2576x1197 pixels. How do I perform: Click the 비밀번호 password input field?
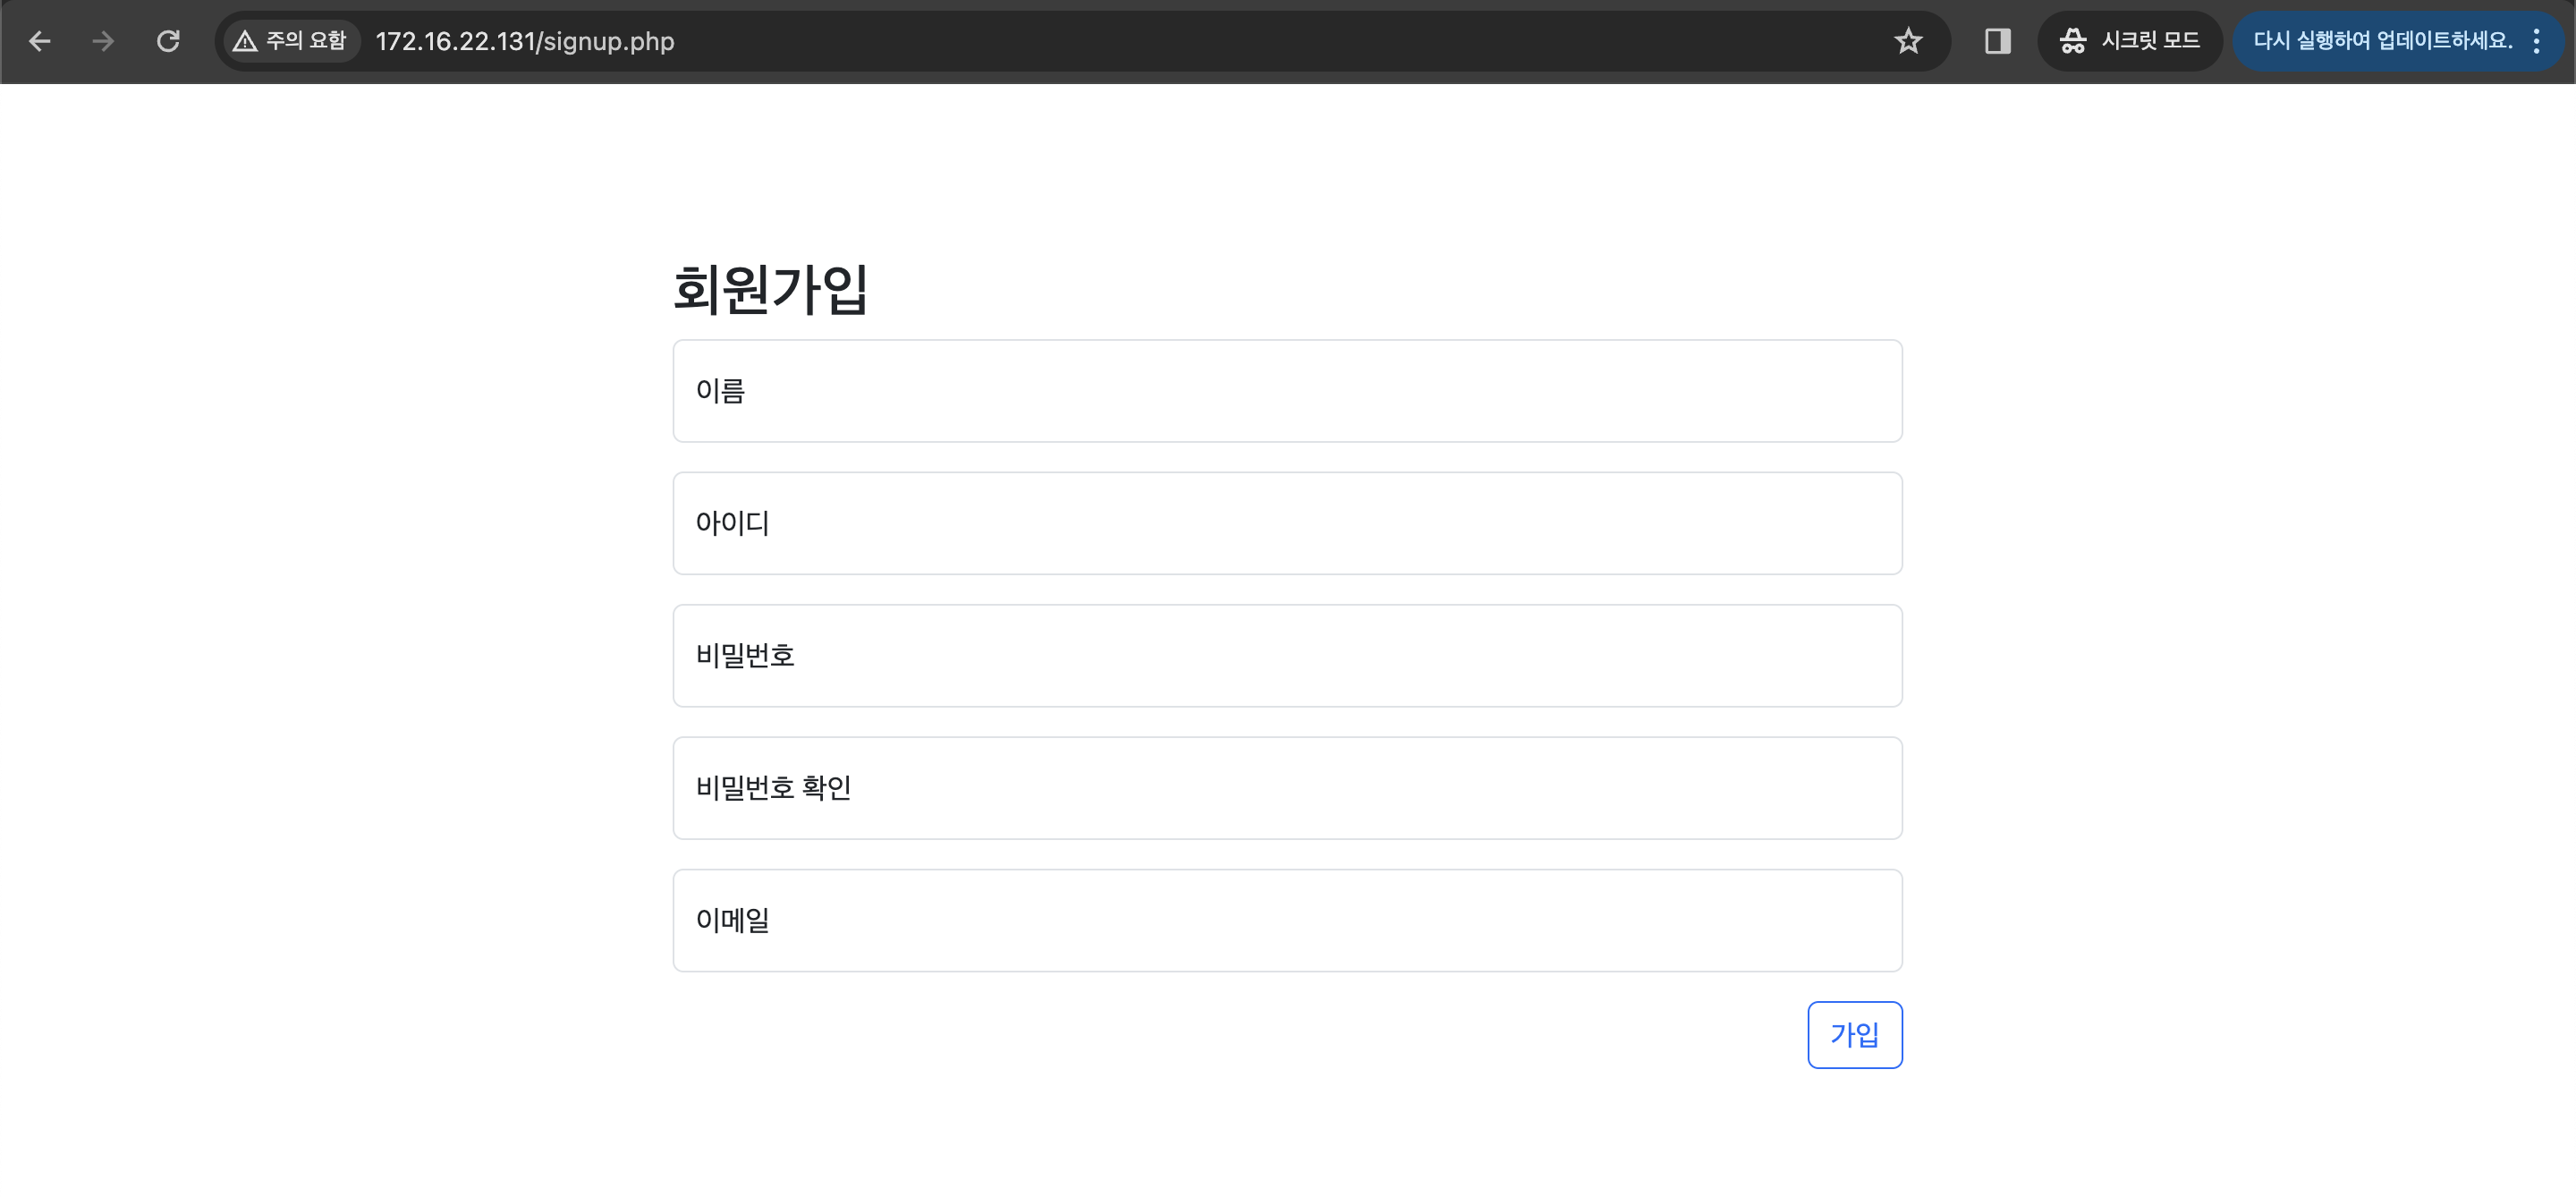1287,656
